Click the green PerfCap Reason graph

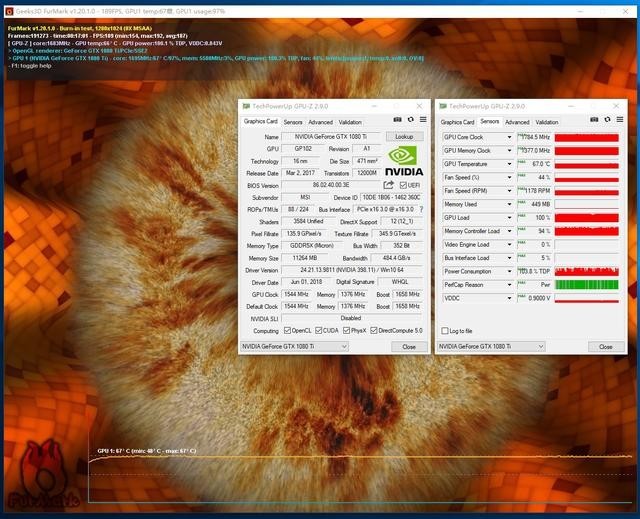point(587,285)
